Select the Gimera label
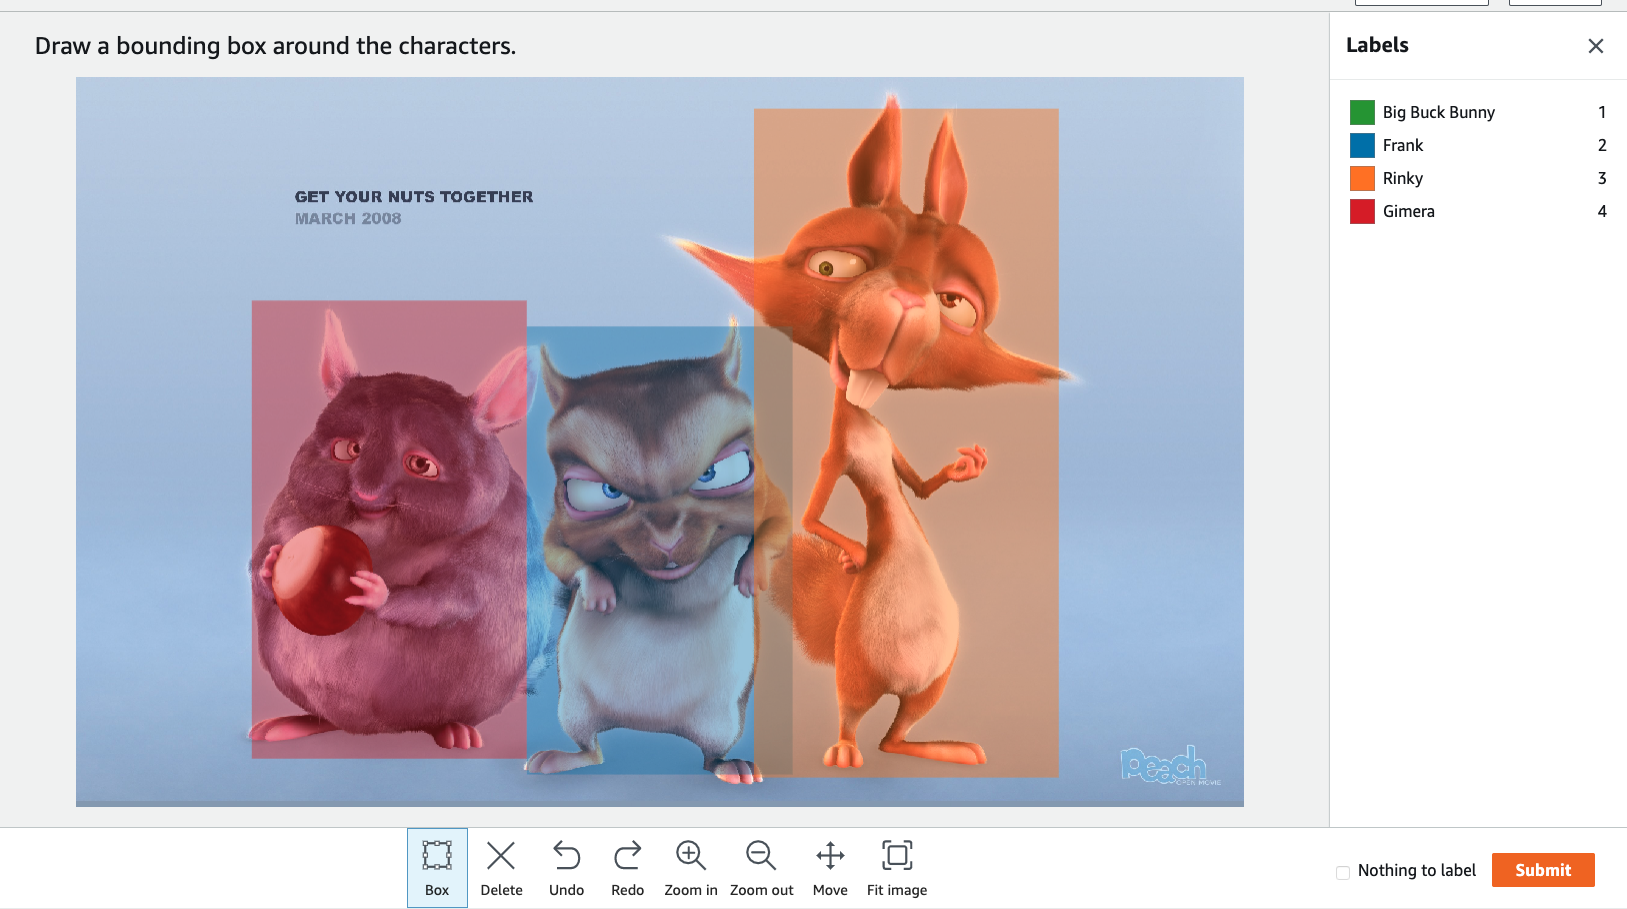The height and width of the screenshot is (909, 1627). pyautogui.click(x=1408, y=211)
